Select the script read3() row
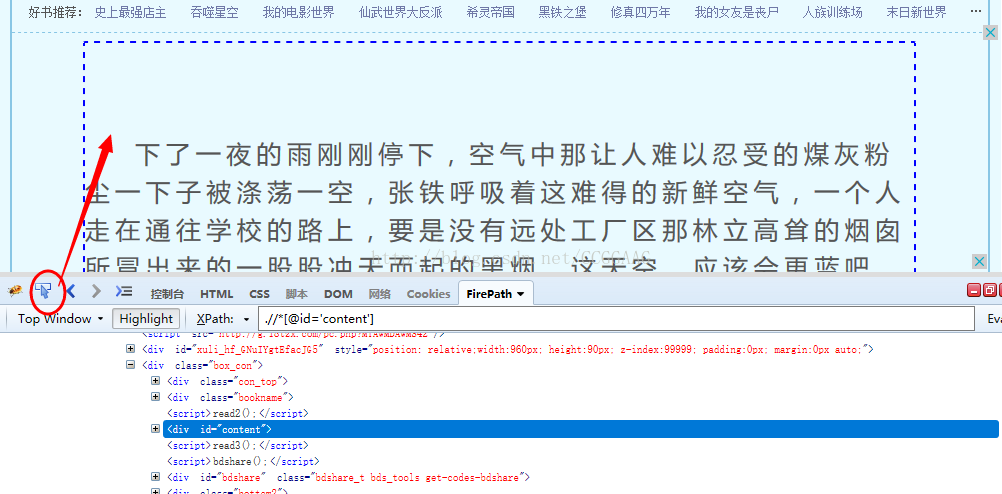1002x494 pixels. click(238, 445)
